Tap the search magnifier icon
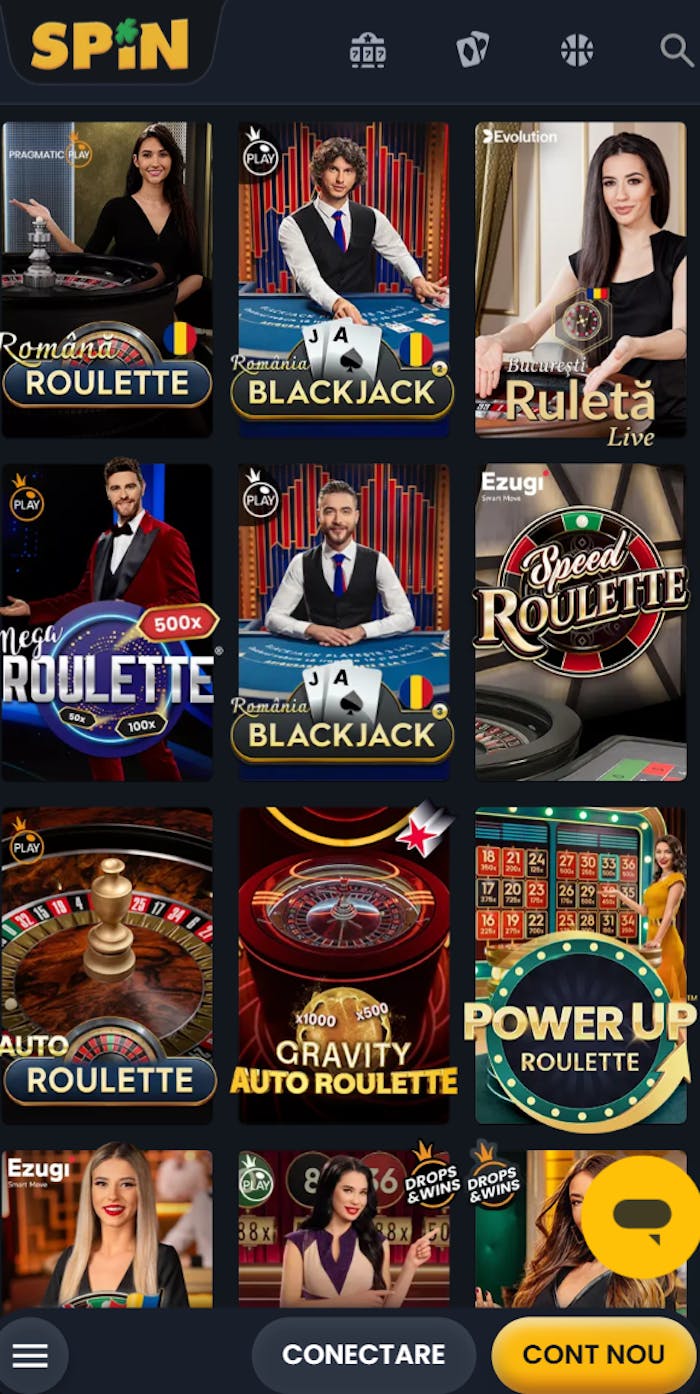The image size is (700, 1394). click(x=677, y=50)
